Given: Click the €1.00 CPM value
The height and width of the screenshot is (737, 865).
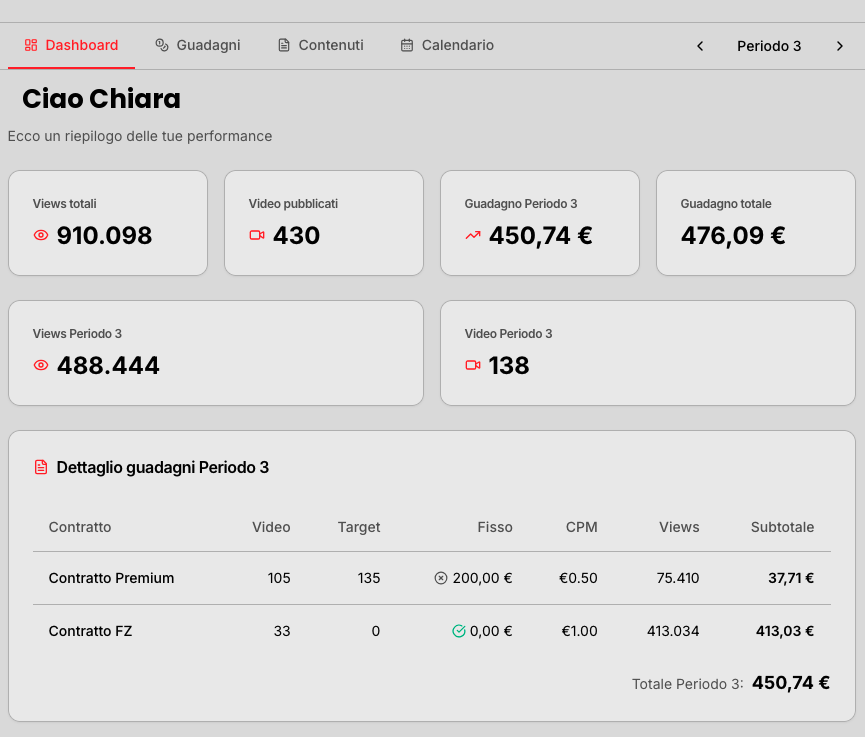Looking at the screenshot, I should [x=579, y=631].
